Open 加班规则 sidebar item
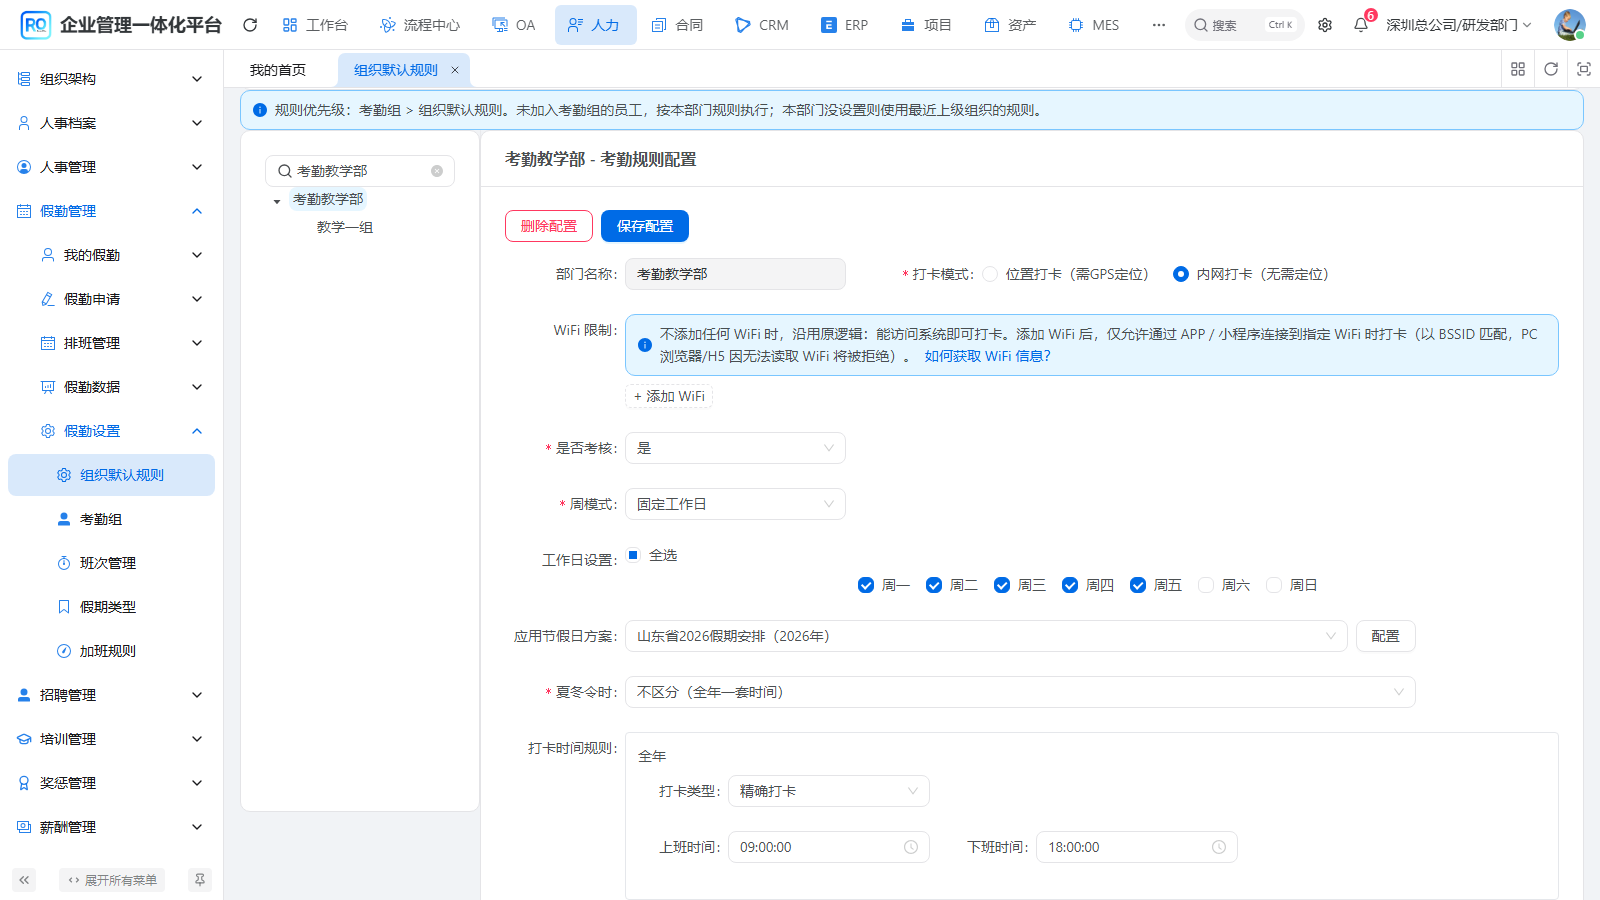 [x=111, y=651]
